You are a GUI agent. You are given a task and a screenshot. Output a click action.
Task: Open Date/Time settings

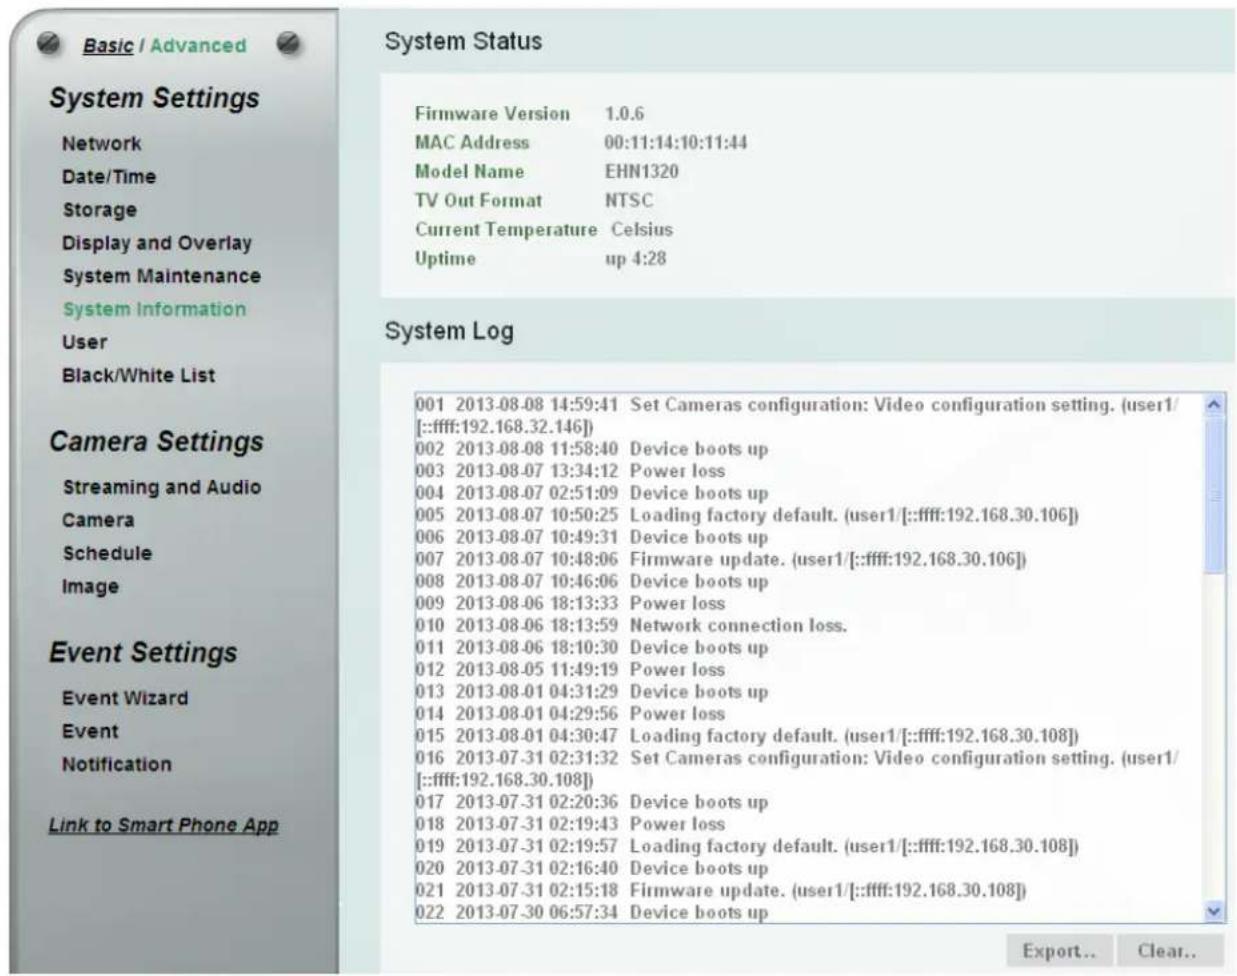tap(109, 177)
